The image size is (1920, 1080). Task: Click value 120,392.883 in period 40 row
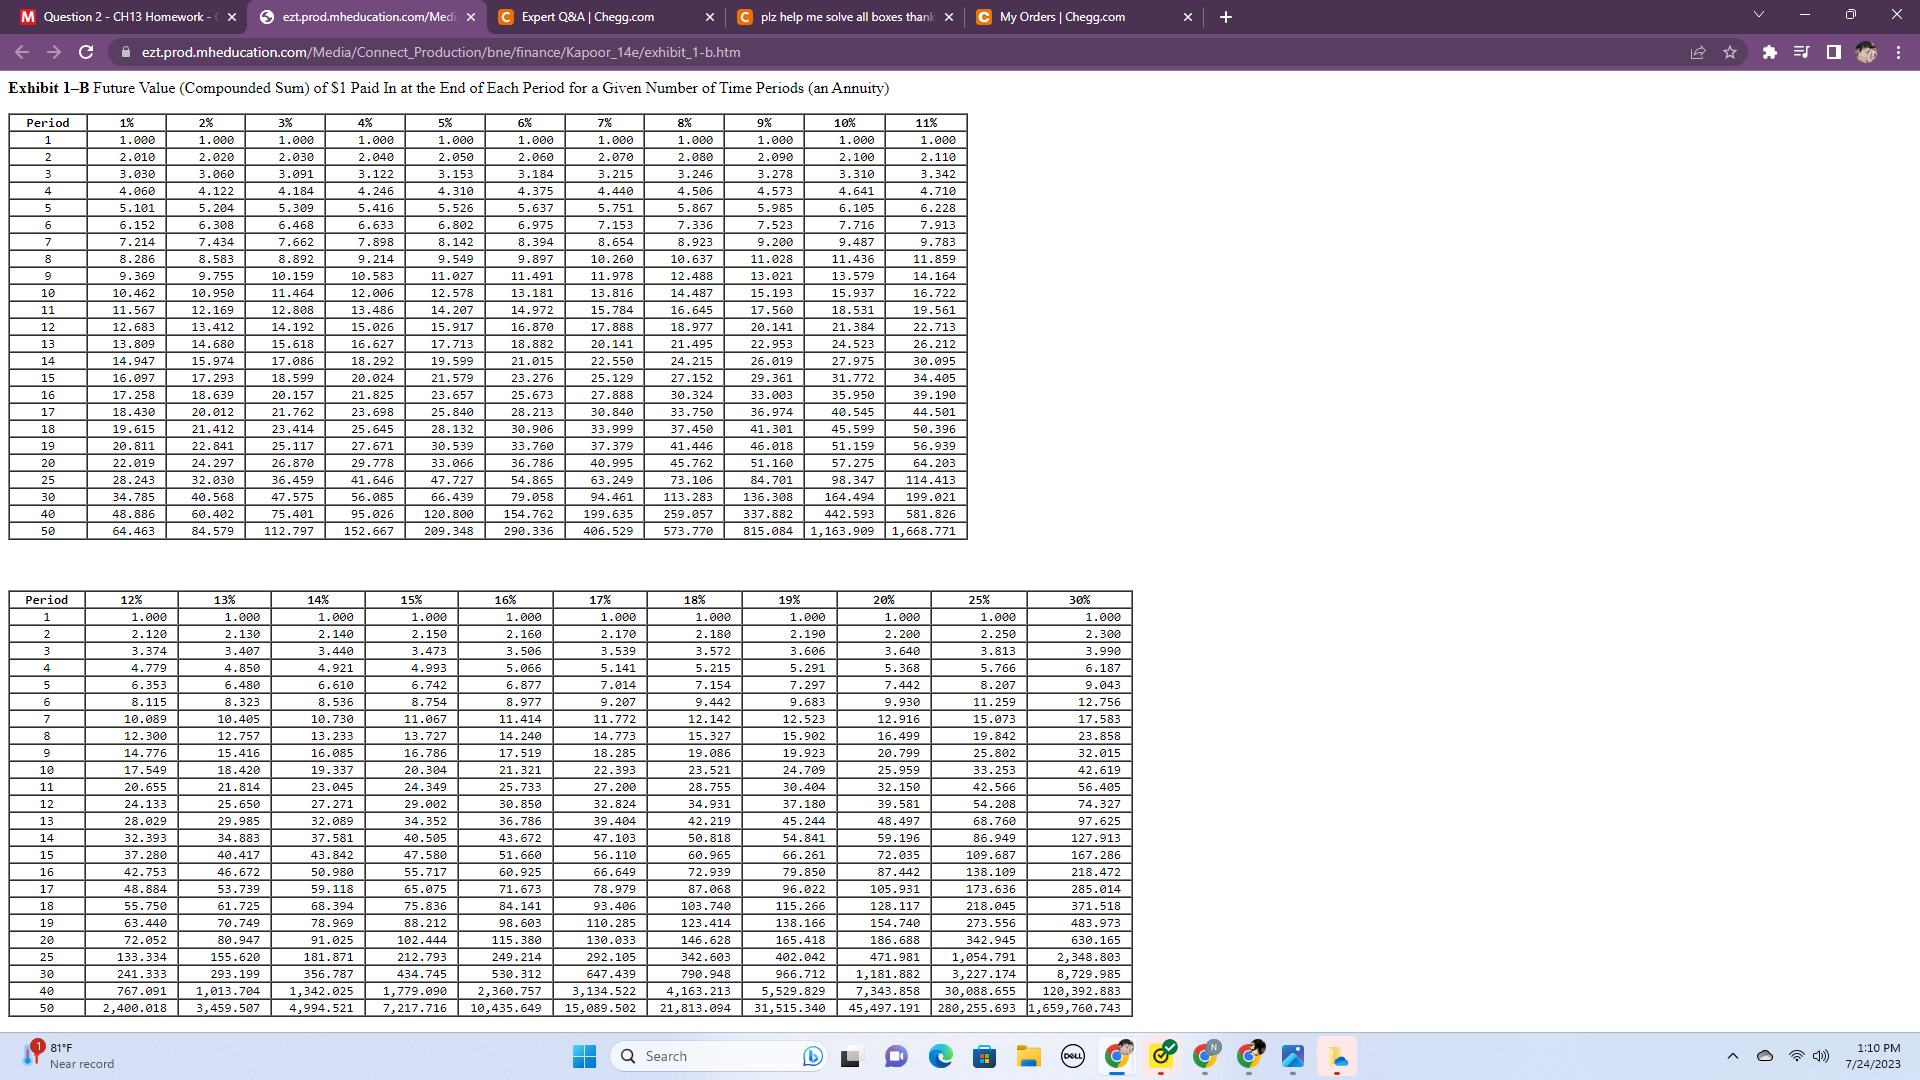point(1082,991)
